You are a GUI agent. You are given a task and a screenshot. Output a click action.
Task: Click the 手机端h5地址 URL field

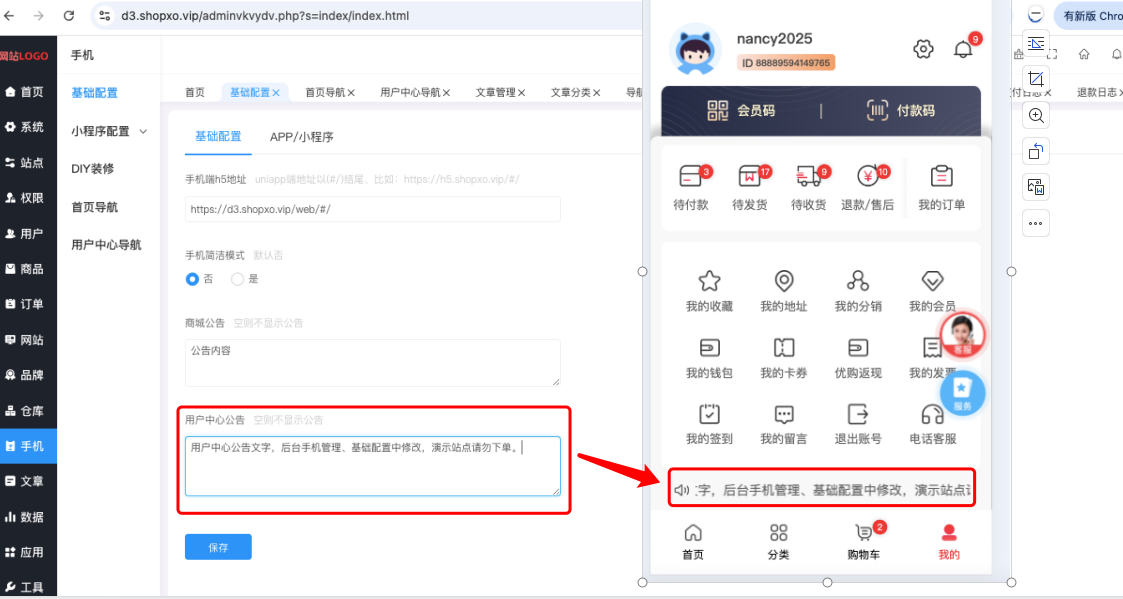coord(372,209)
